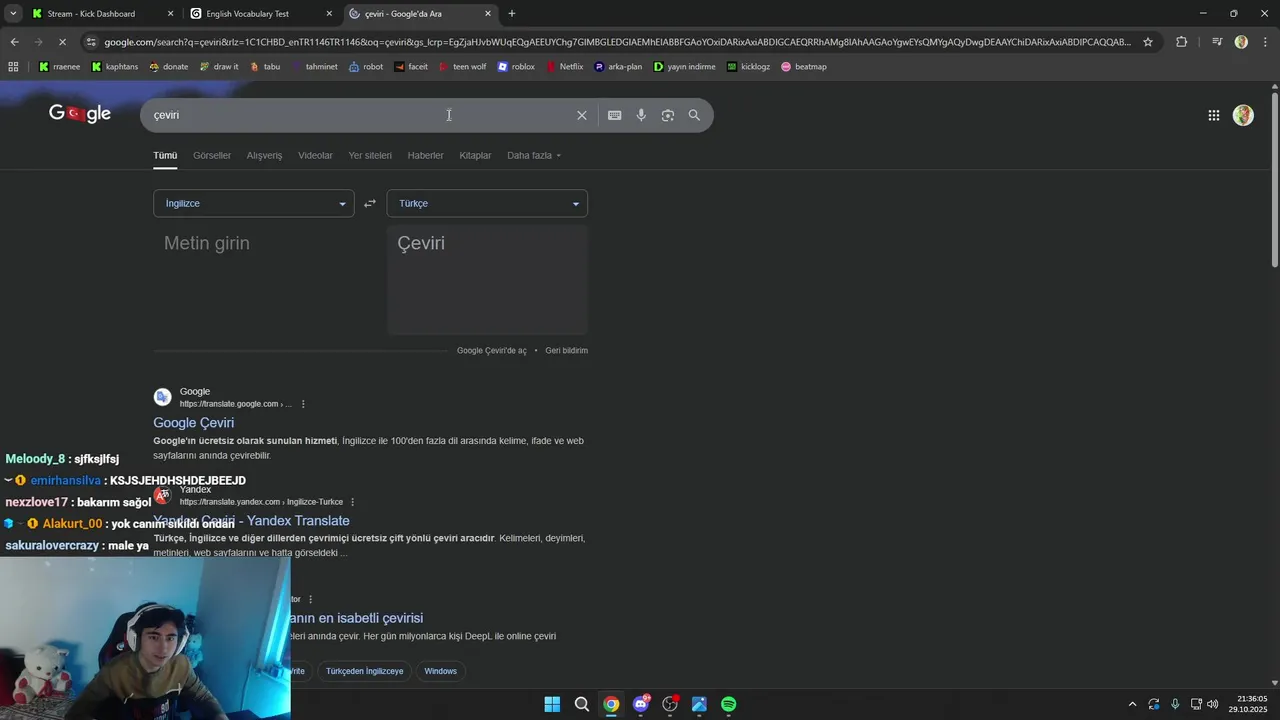Screen dimensions: 1280x720
Task: Open the donate bookmark
Action: (168, 67)
